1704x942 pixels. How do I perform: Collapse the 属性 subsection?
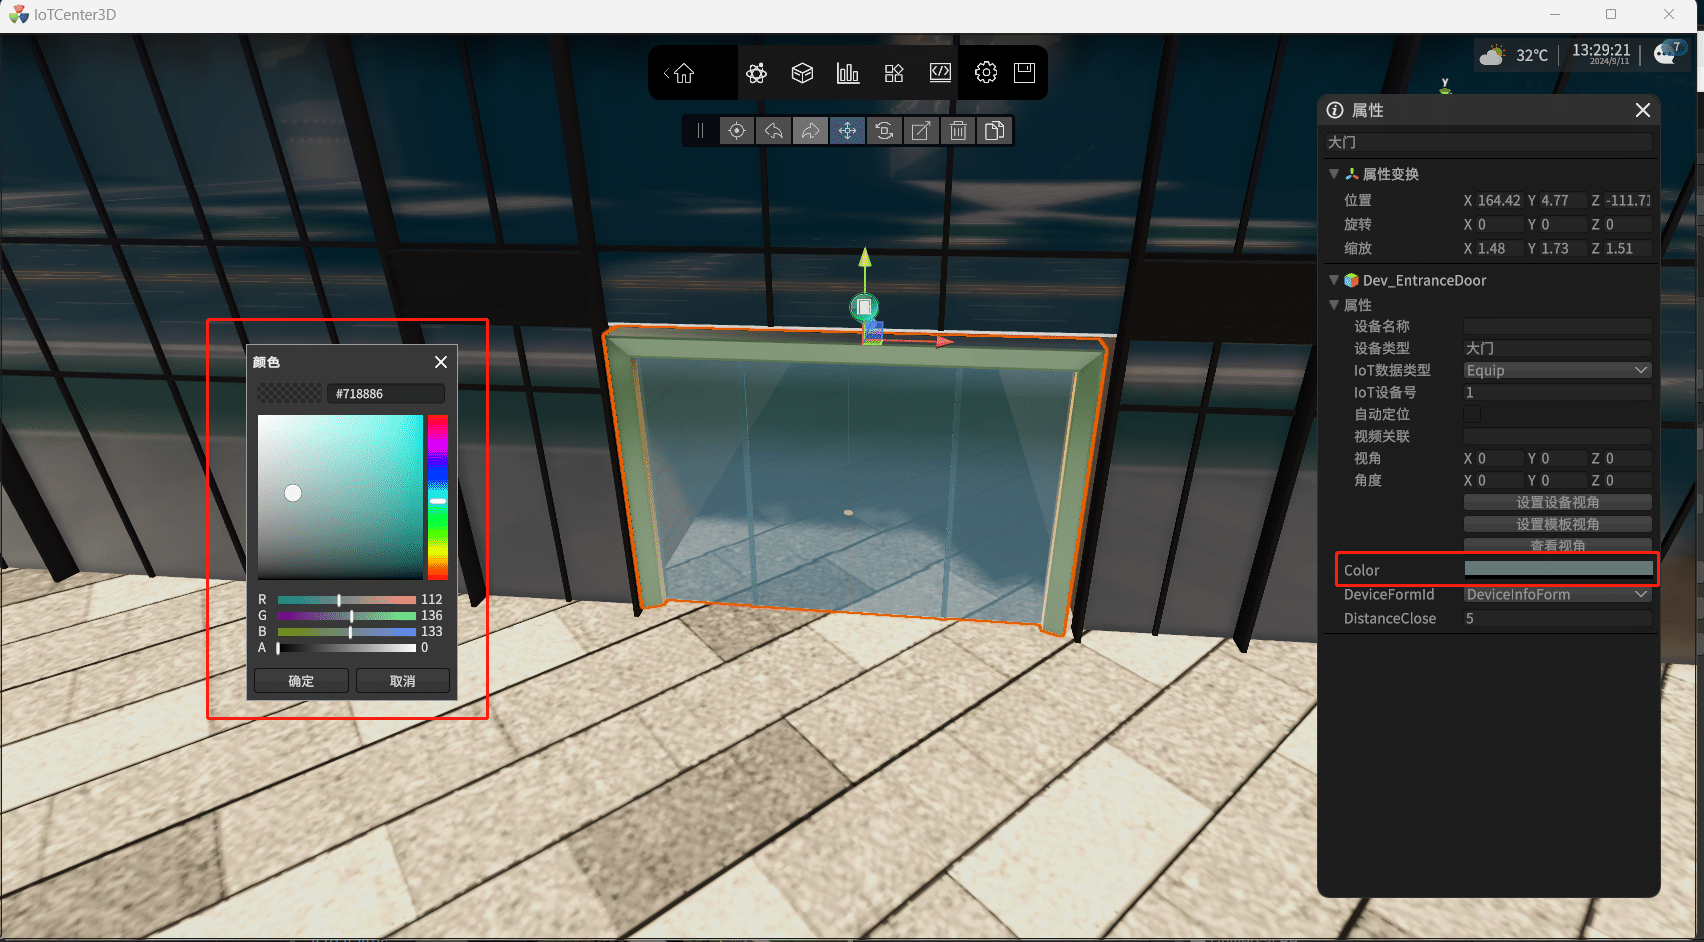1333,305
